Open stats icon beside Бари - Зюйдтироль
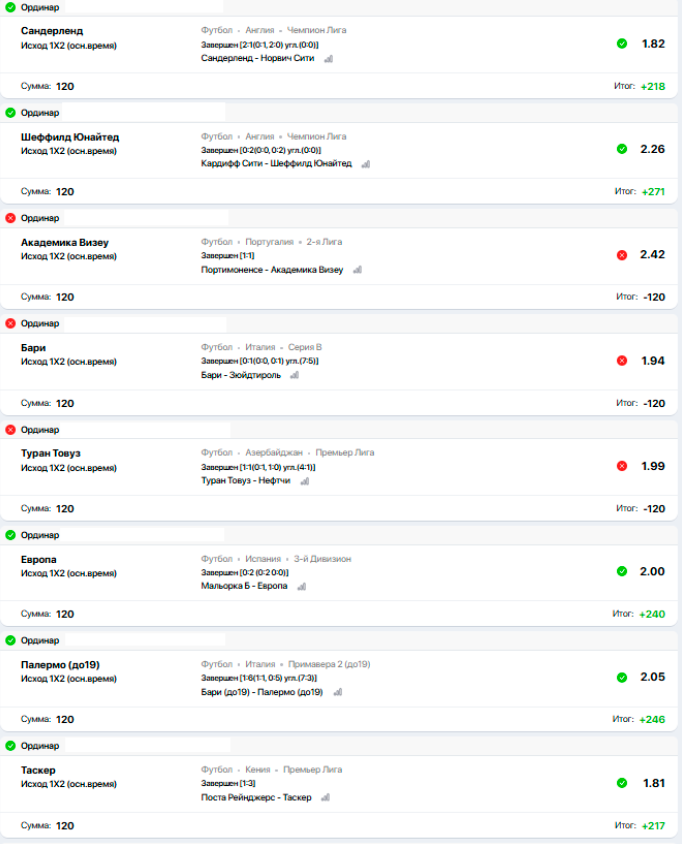Image resolution: width=682 pixels, height=844 pixels. click(294, 376)
